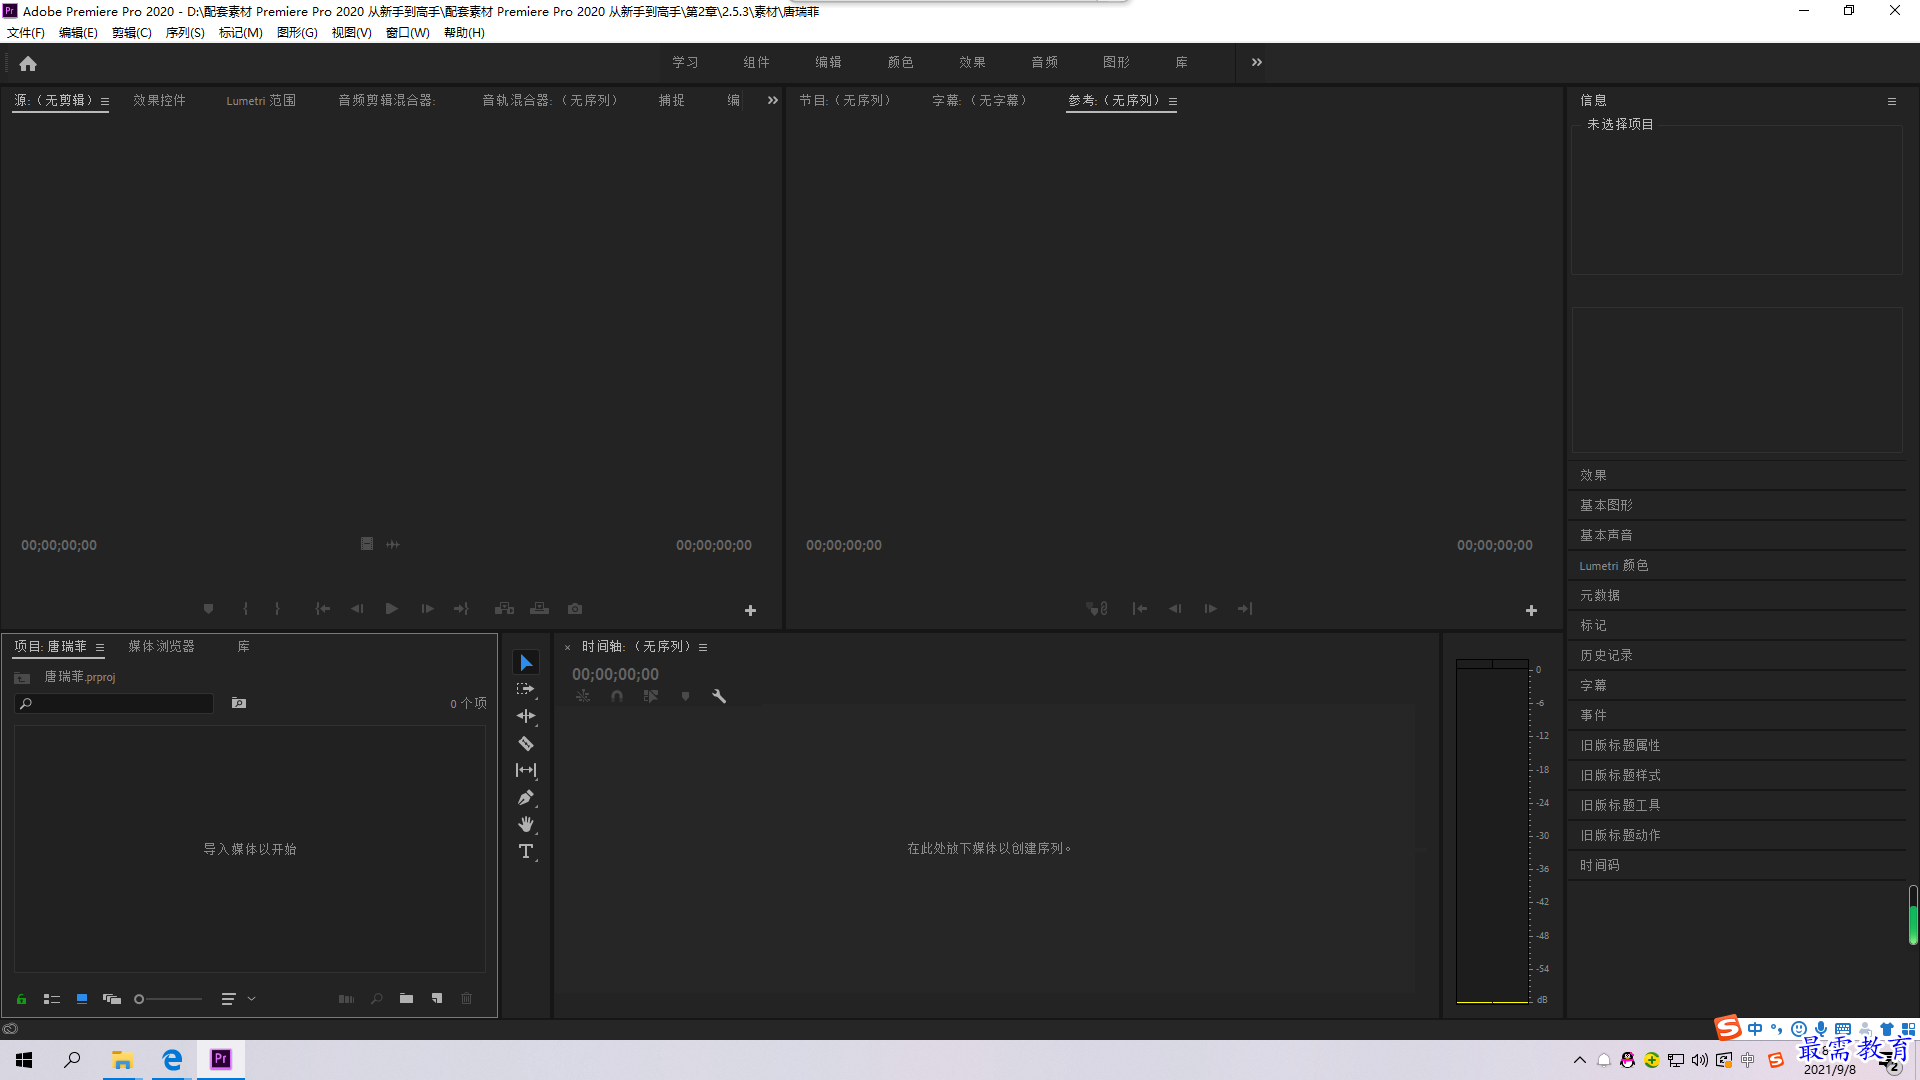The height and width of the screenshot is (1080, 1920).
Task: Toggle timeline Add Marker button
Action: (685, 696)
